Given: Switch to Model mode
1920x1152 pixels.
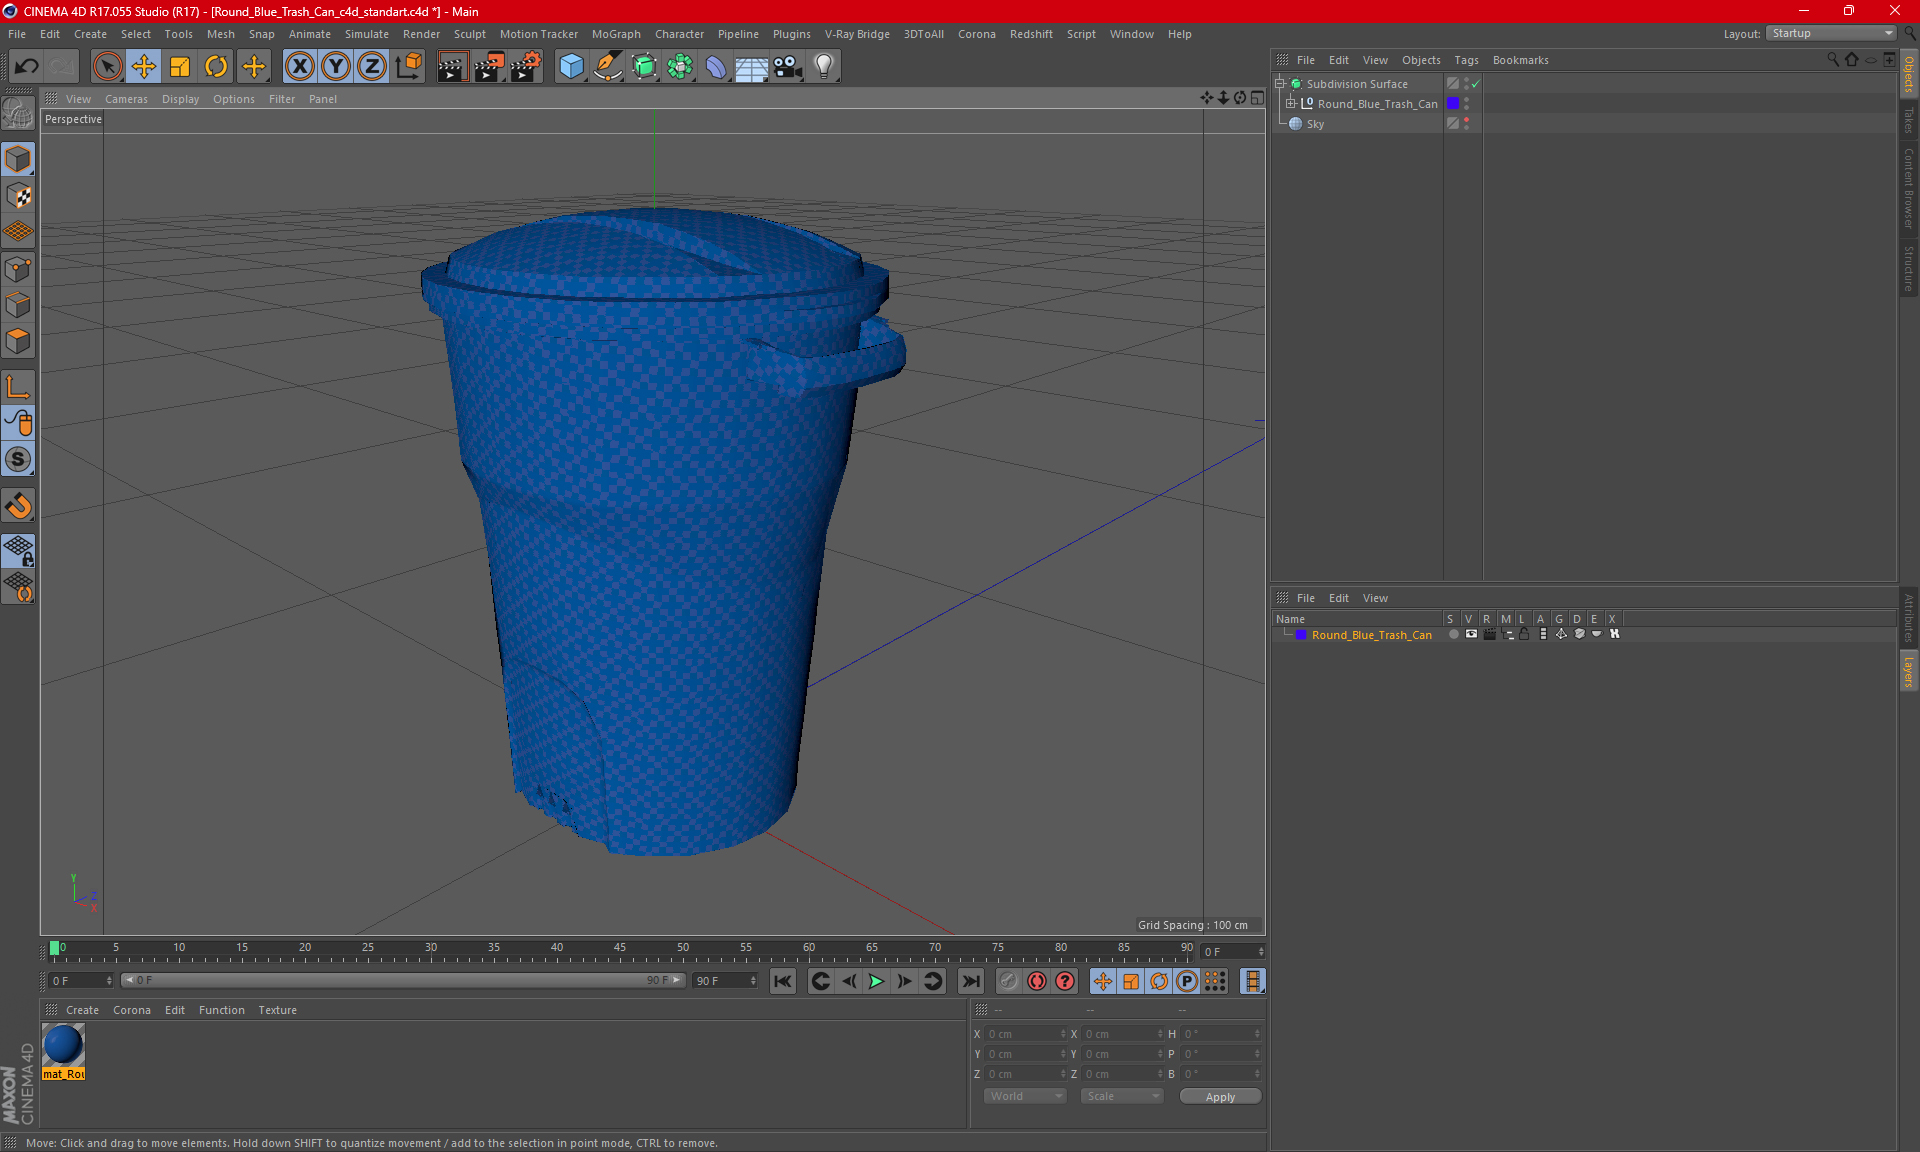Looking at the screenshot, I should click(18, 160).
